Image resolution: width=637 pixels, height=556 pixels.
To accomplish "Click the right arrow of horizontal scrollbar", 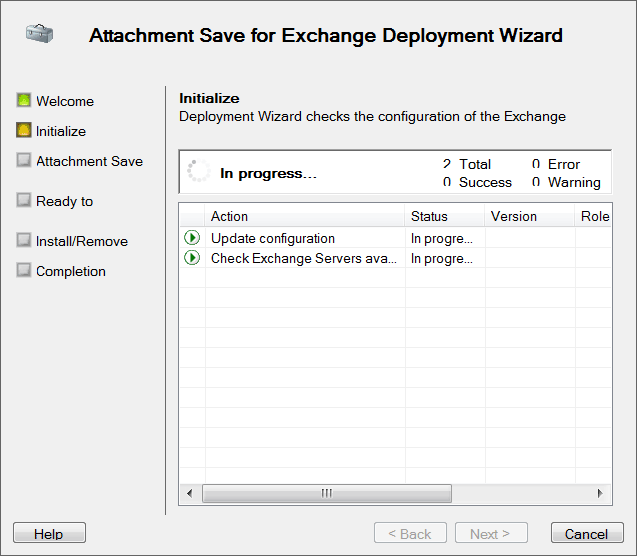I will point(600,493).
